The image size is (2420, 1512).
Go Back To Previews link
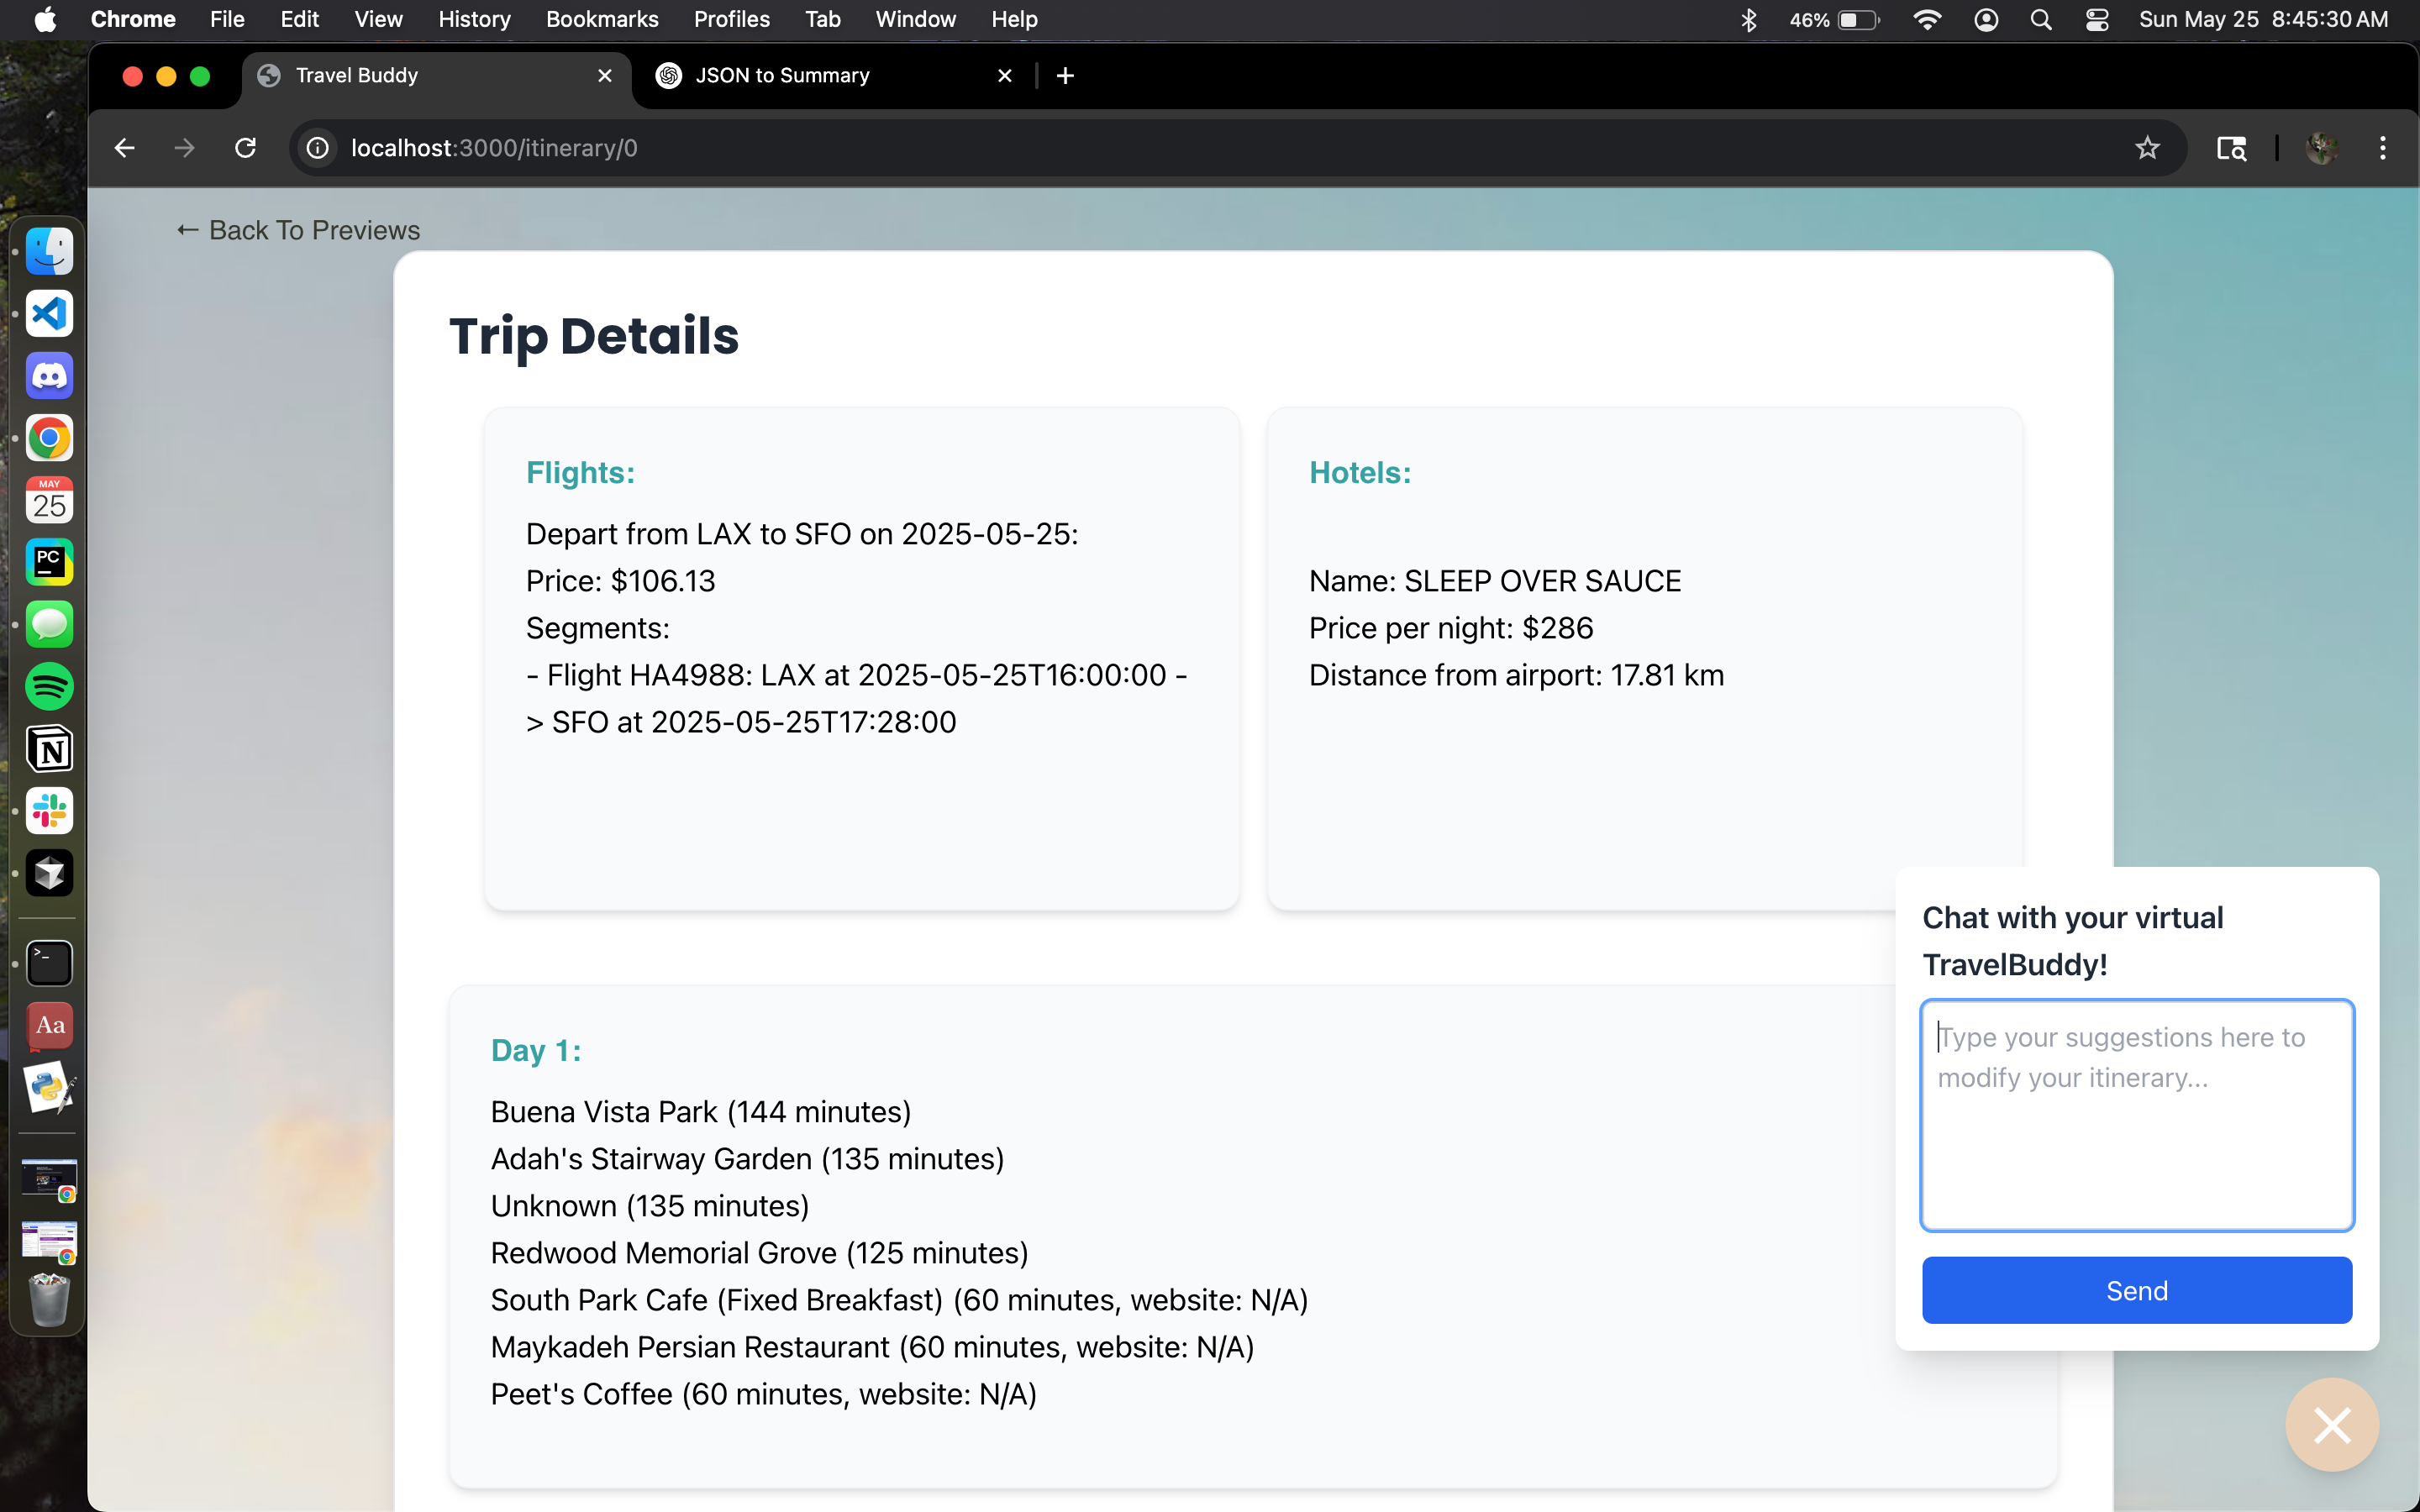298,230
